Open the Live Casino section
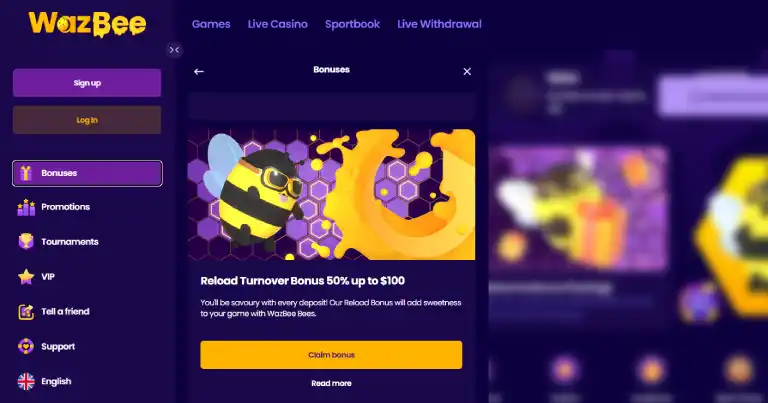 point(278,24)
